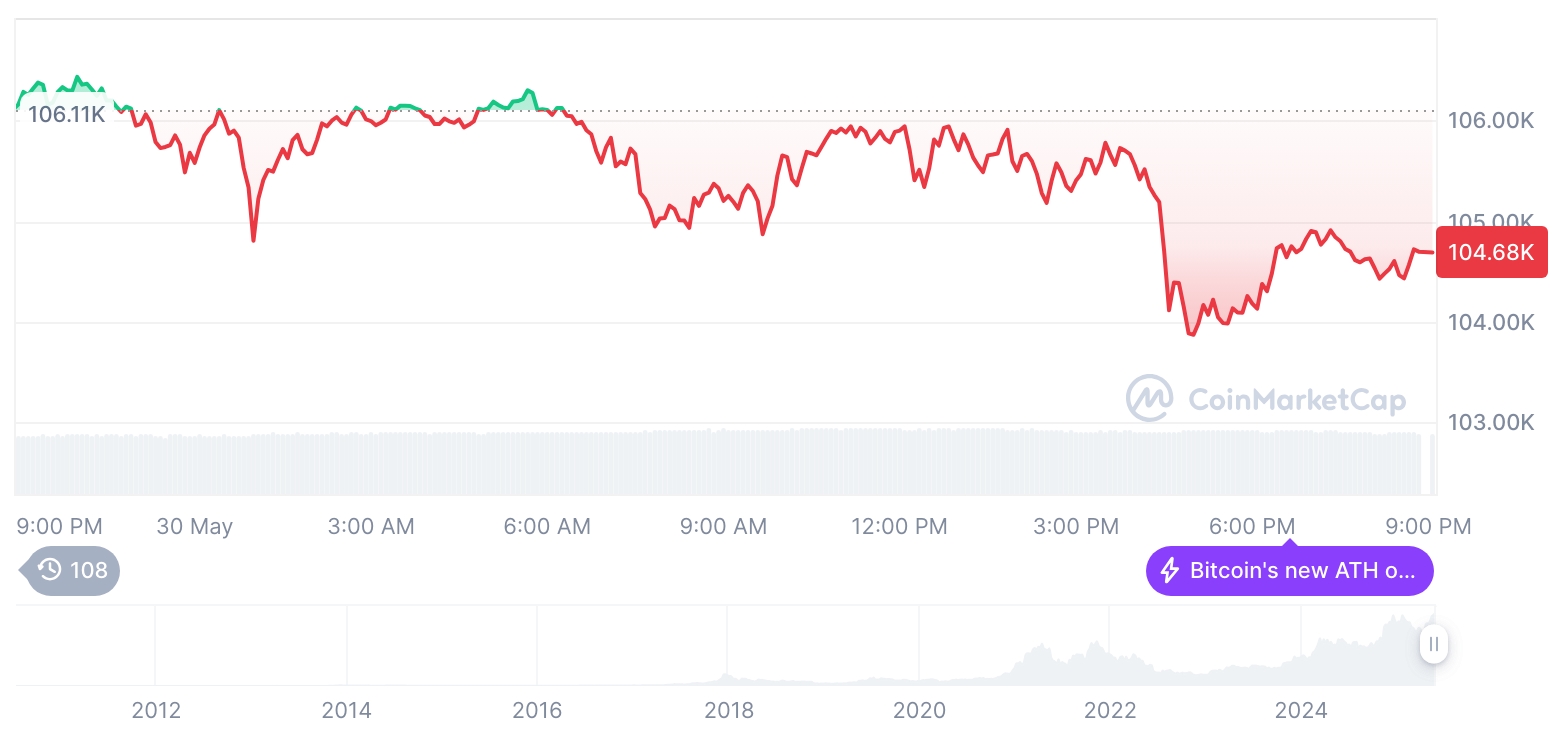The width and height of the screenshot is (1566, 732).
Task: Click the red 104.68K current price label
Action: (x=1491, y=252)
